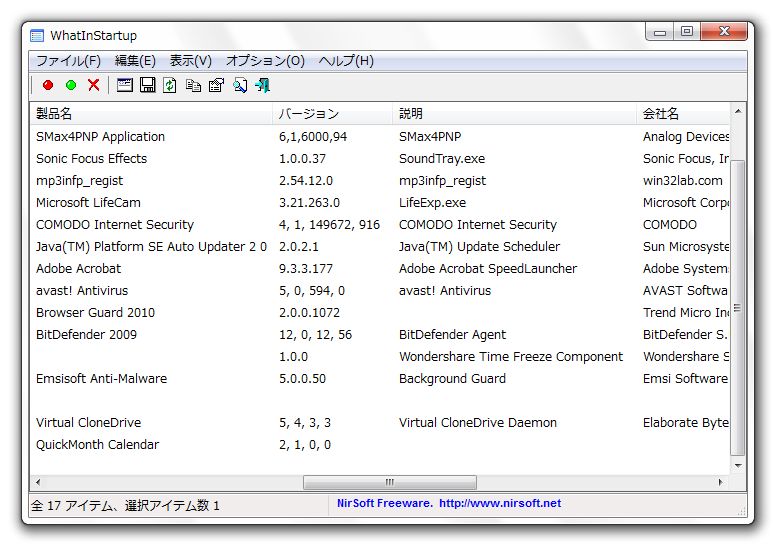
Task: Click version cell 6,1,6000,94
Action: tap(313, 137)
